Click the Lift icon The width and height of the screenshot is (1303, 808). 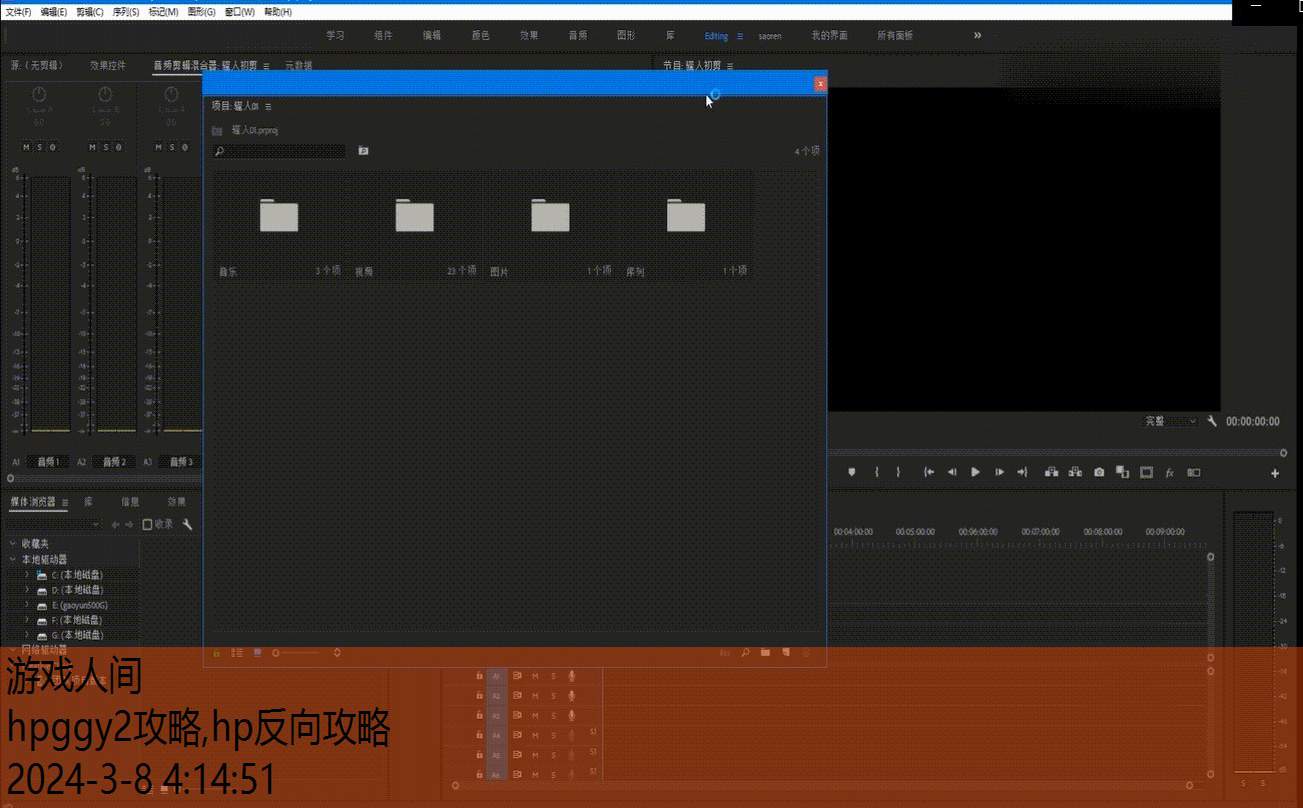(x=1051, y=473)
